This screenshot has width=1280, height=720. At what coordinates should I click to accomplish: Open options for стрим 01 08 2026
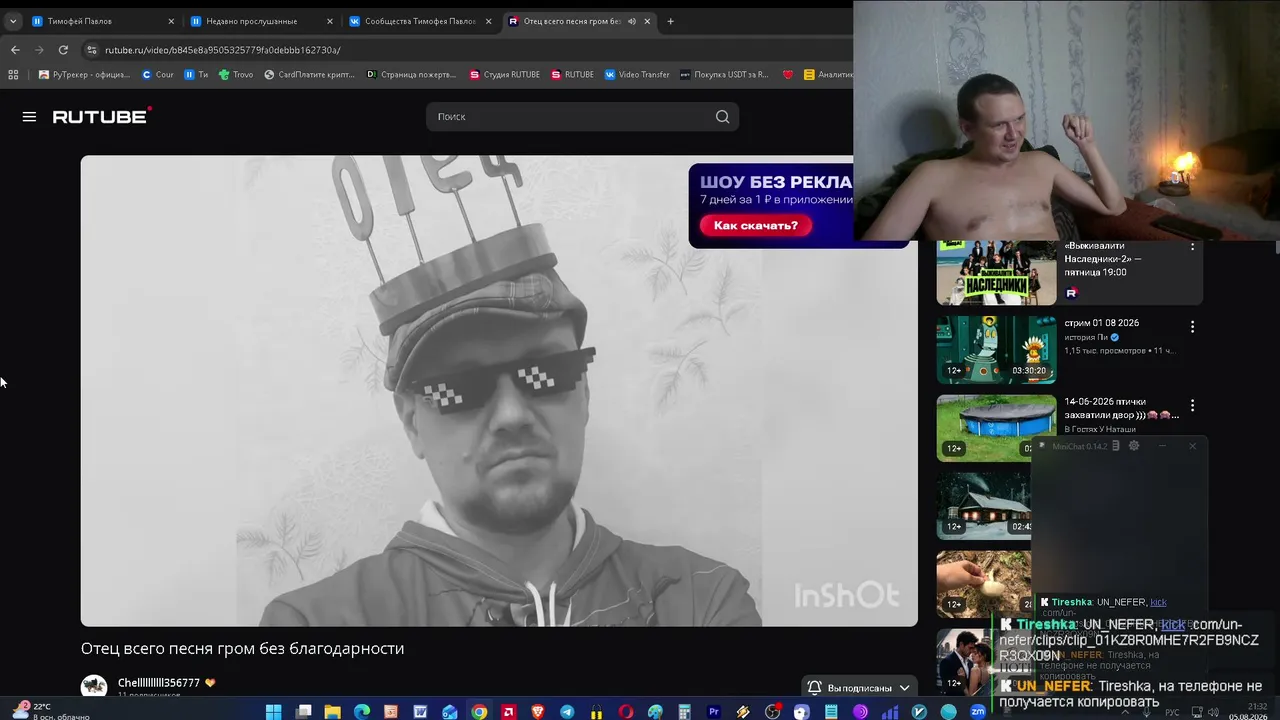click(1192, 327)
